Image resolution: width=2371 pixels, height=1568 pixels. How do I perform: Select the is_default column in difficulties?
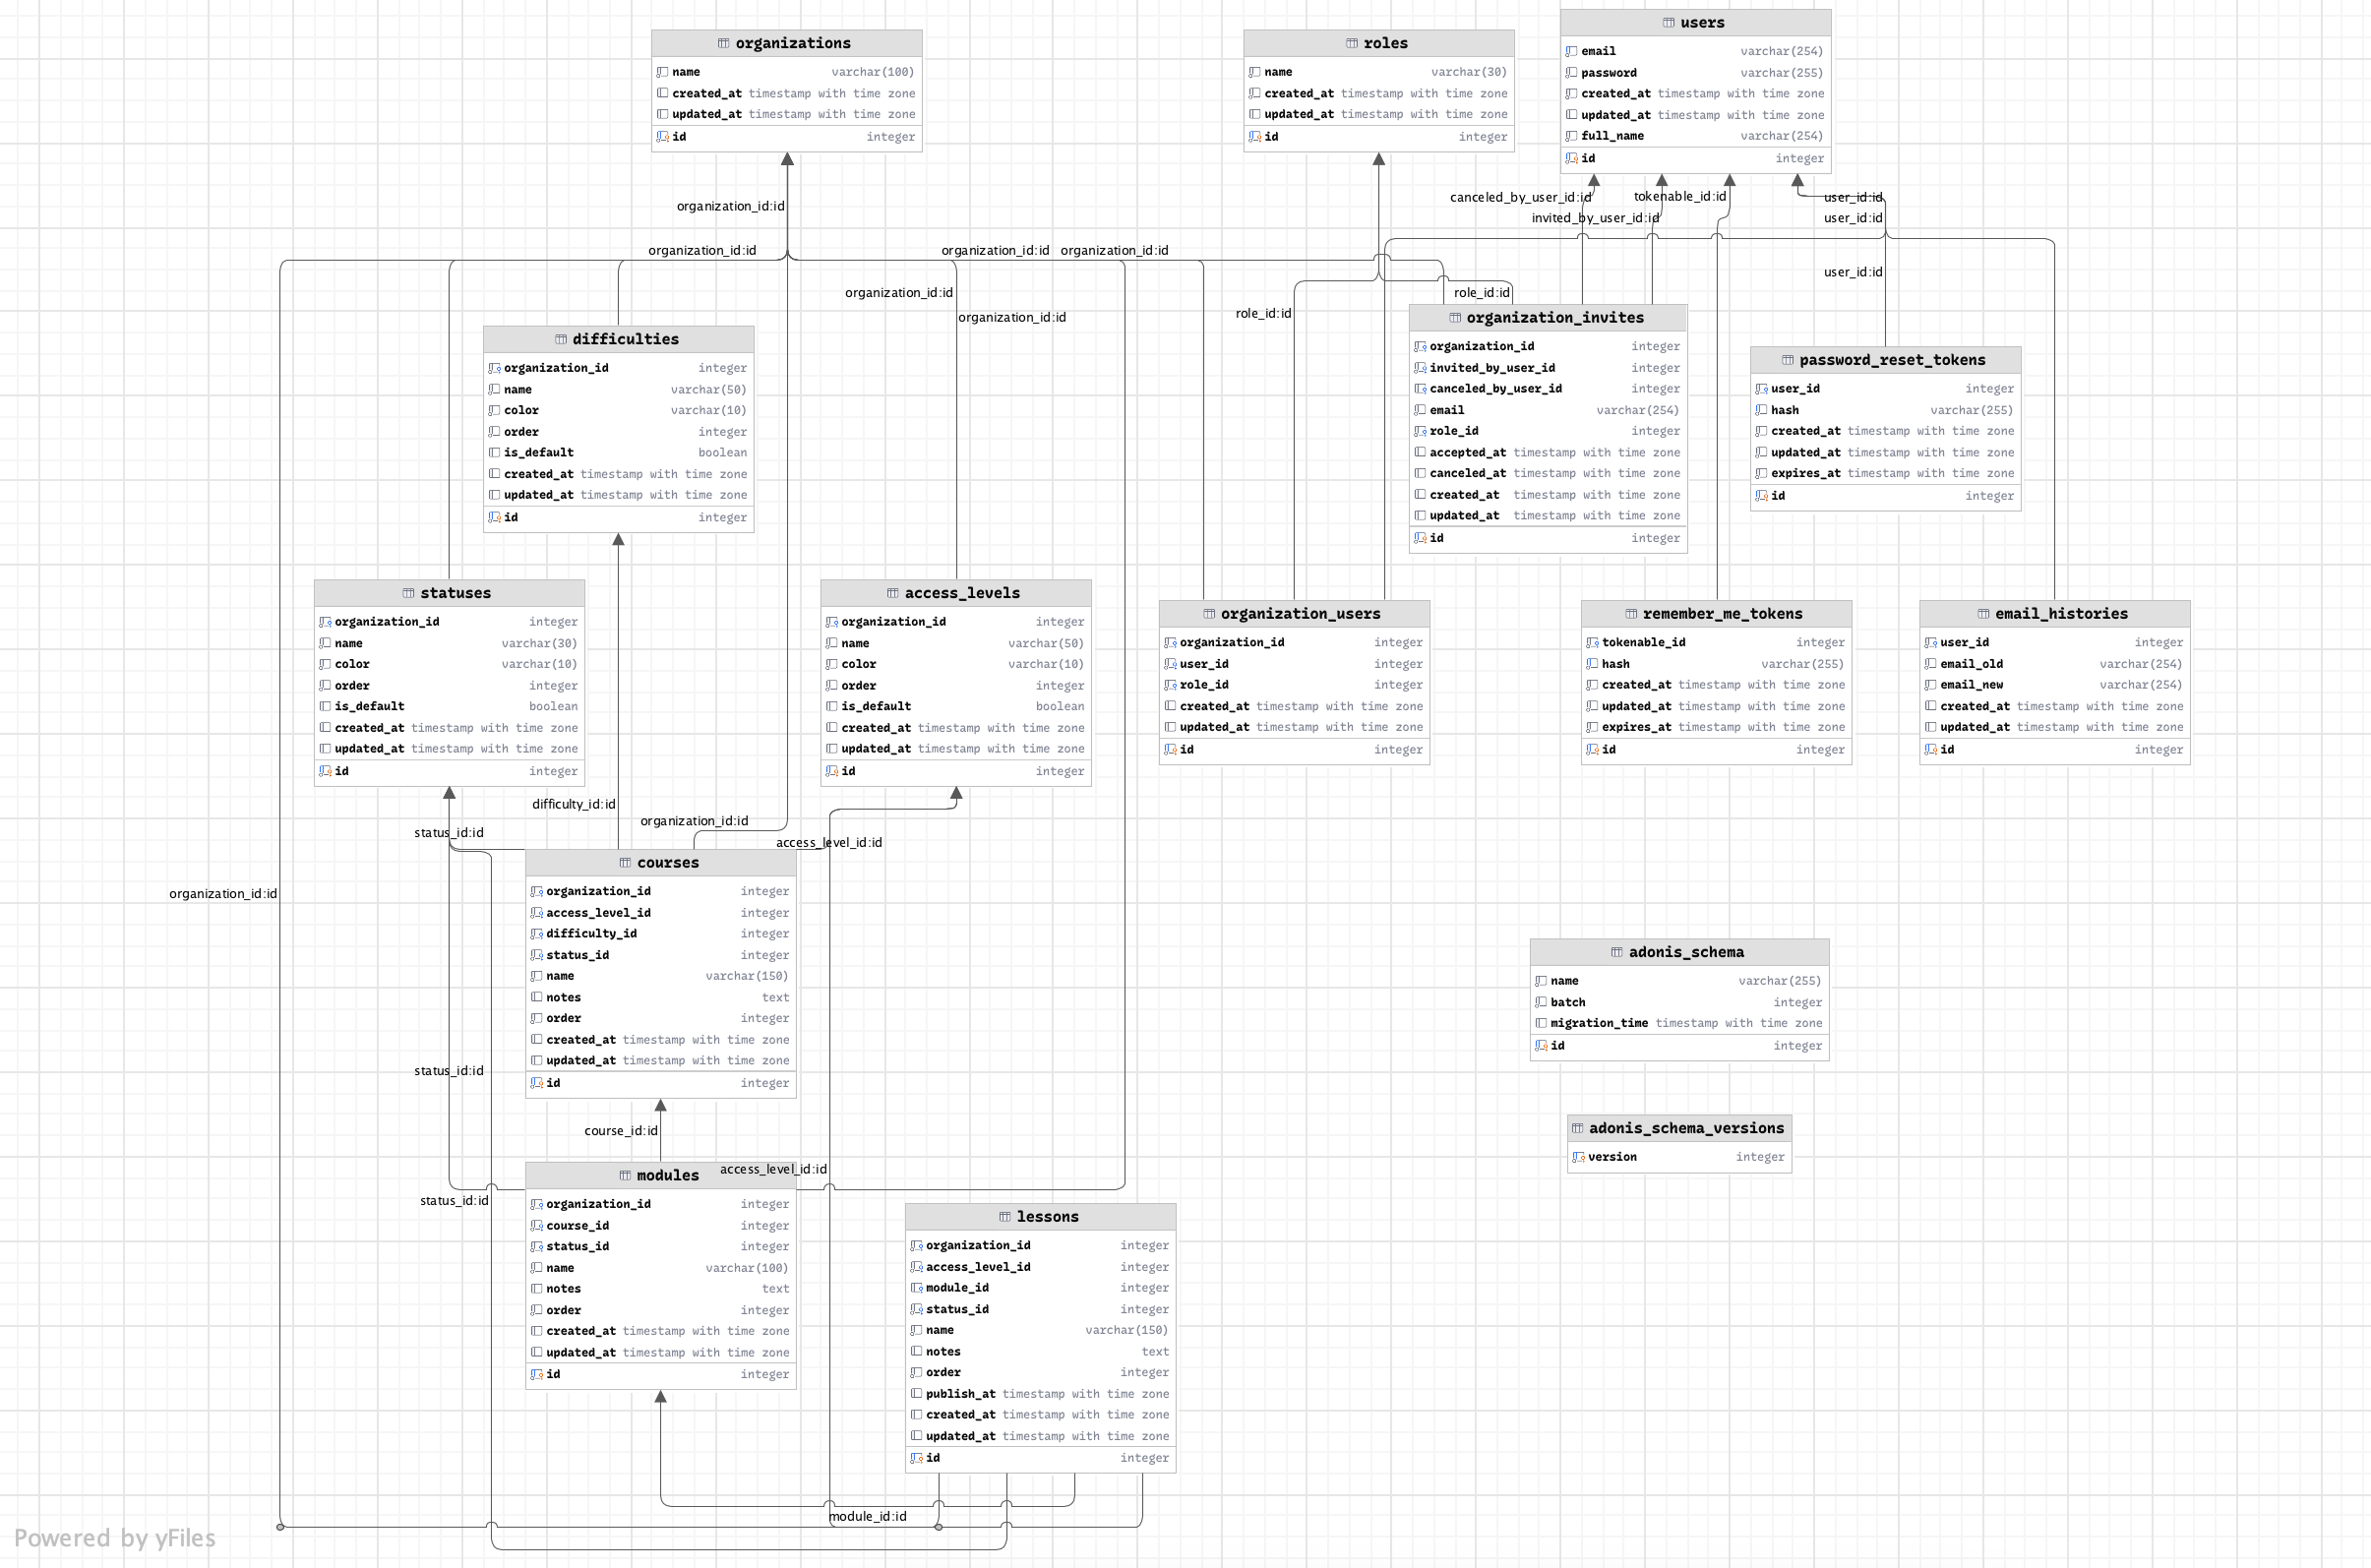pos(619,453)
